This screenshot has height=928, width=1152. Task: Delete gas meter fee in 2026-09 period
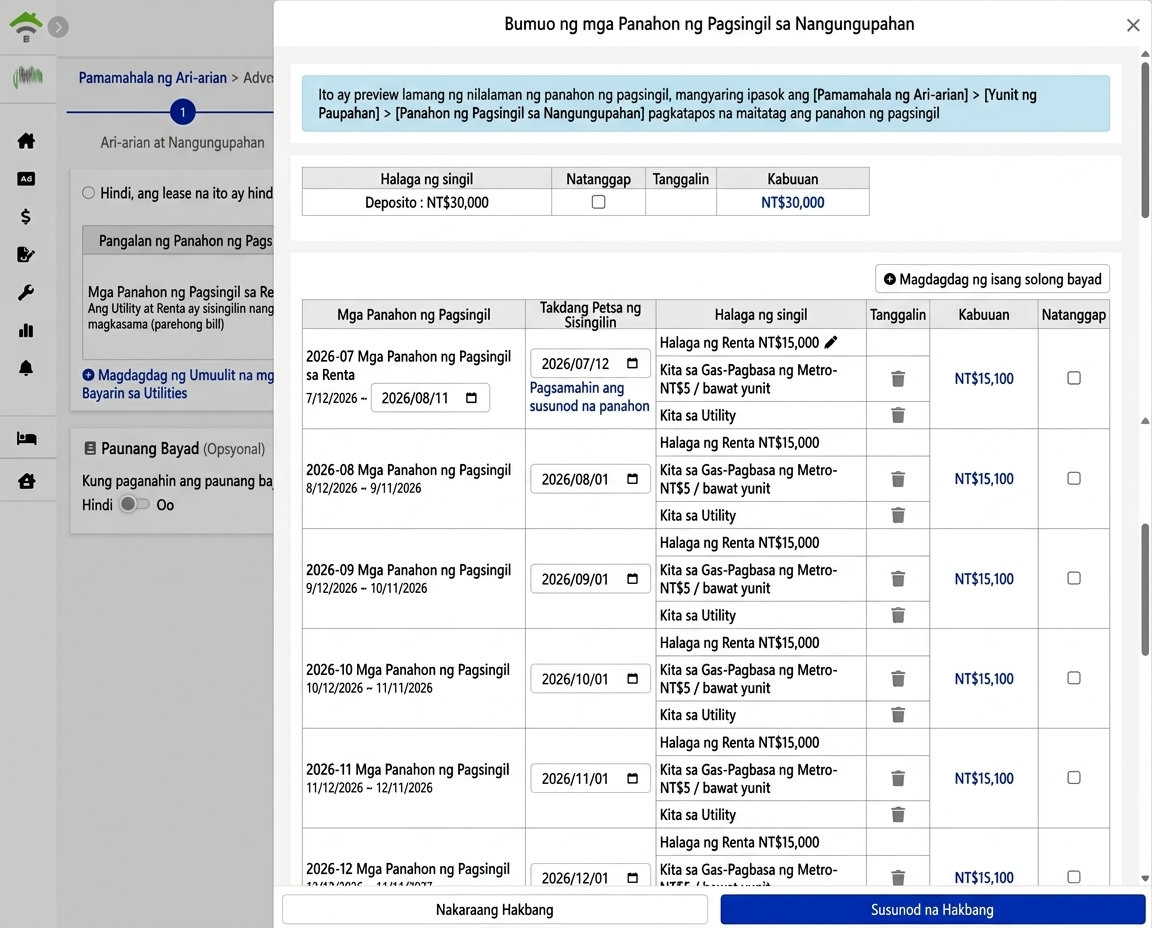pyautogui.click(x=898, y=579)
